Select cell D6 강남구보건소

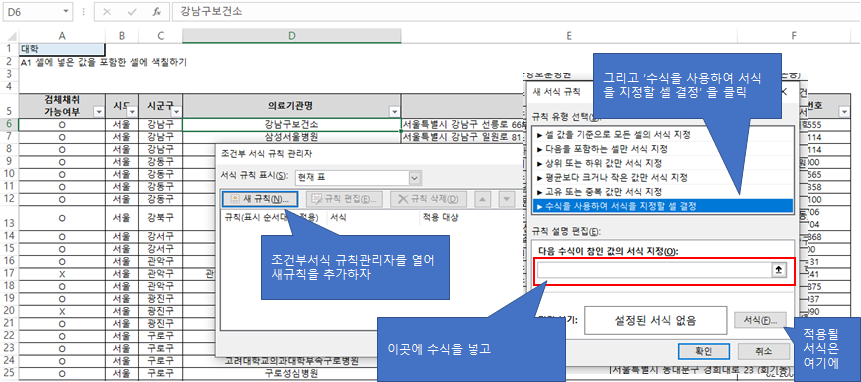[292, 125]
